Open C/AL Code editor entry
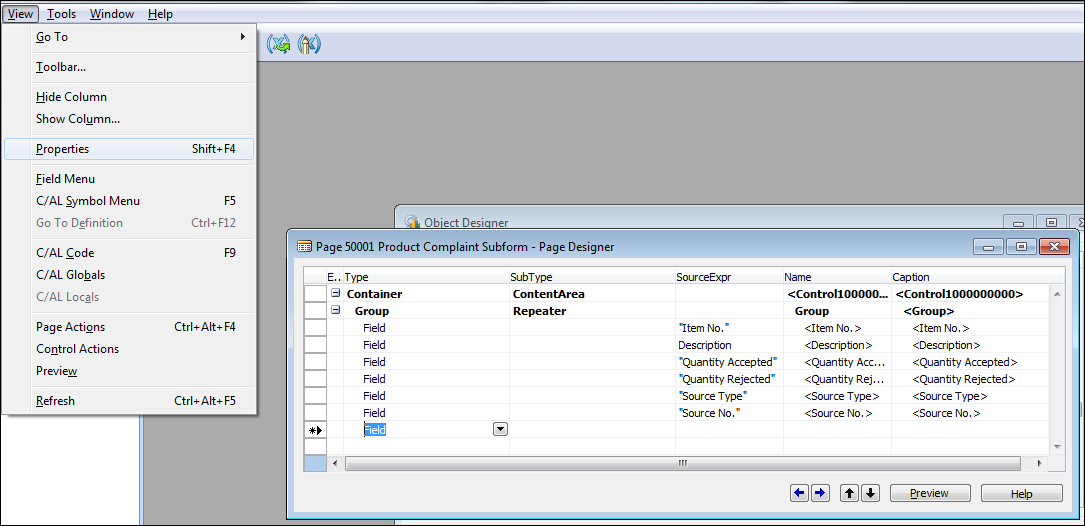 (129, 253)
